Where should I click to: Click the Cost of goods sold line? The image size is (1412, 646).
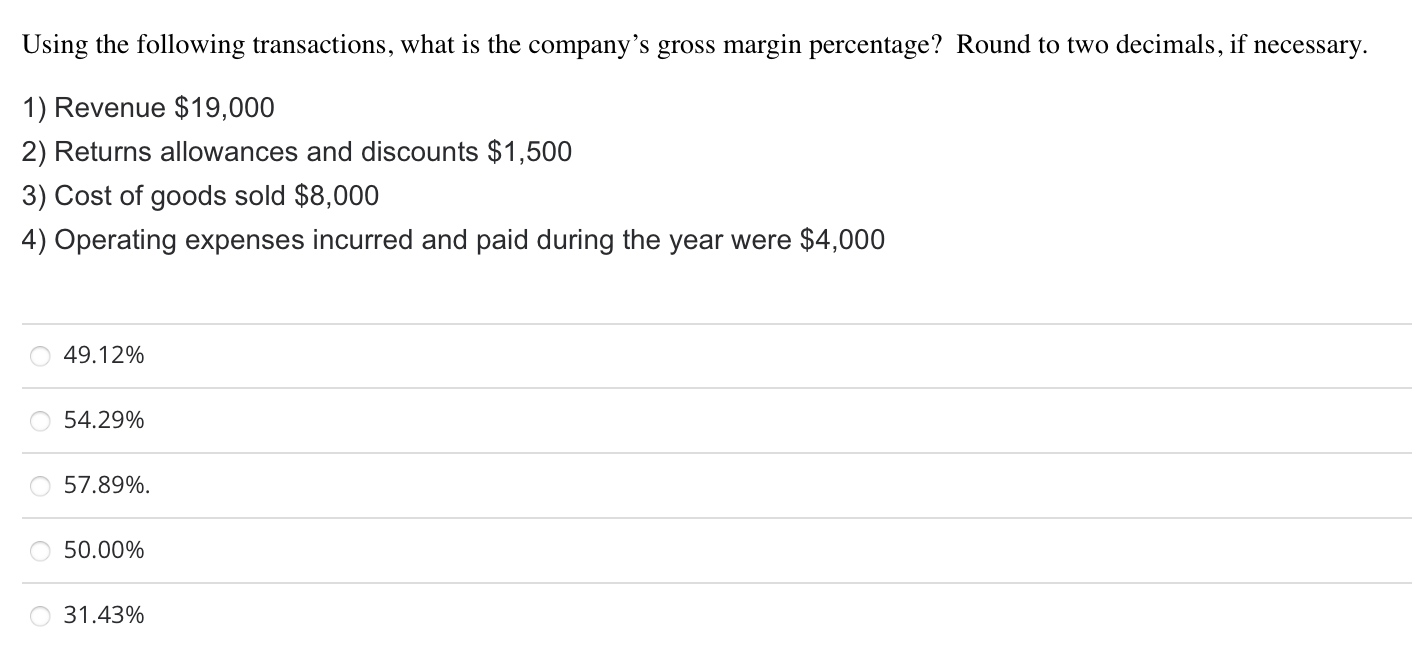pos(200,196)
